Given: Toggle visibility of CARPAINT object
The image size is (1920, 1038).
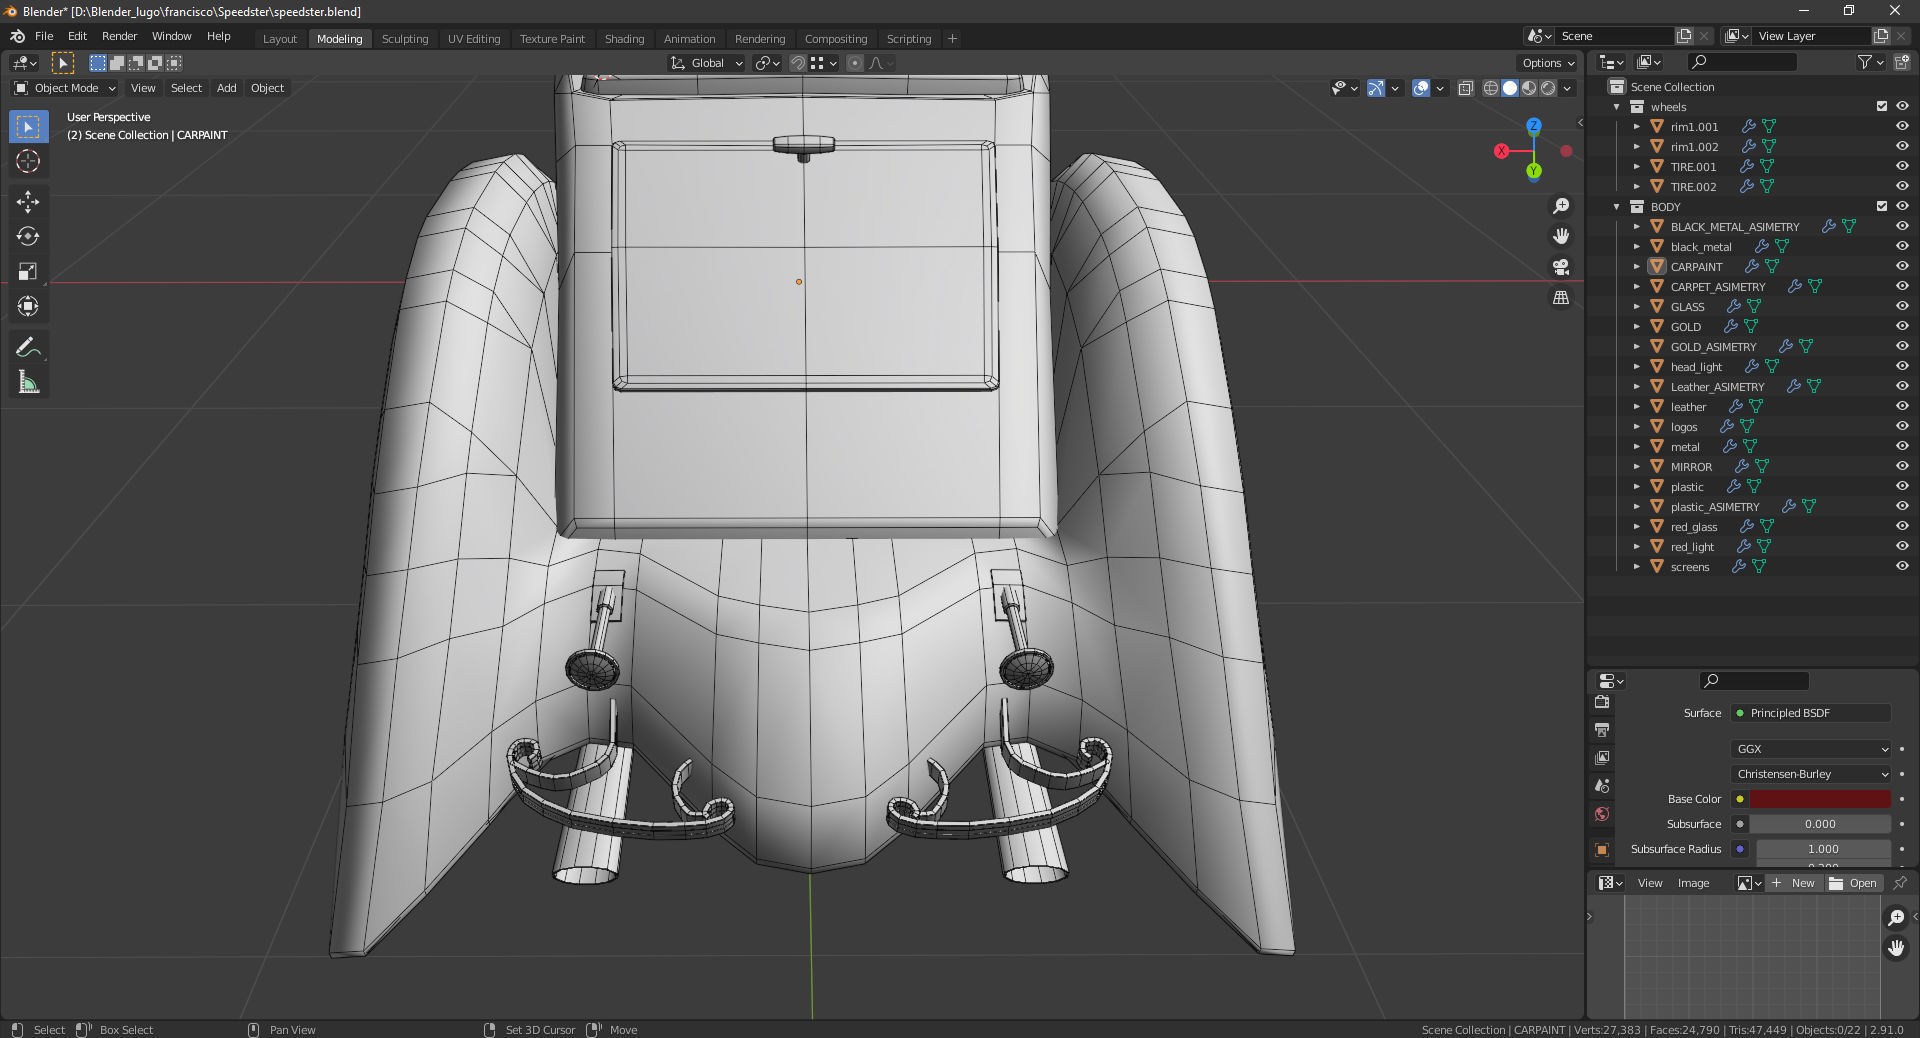Looking at the screenshot, I should (x=1902, y=267).
